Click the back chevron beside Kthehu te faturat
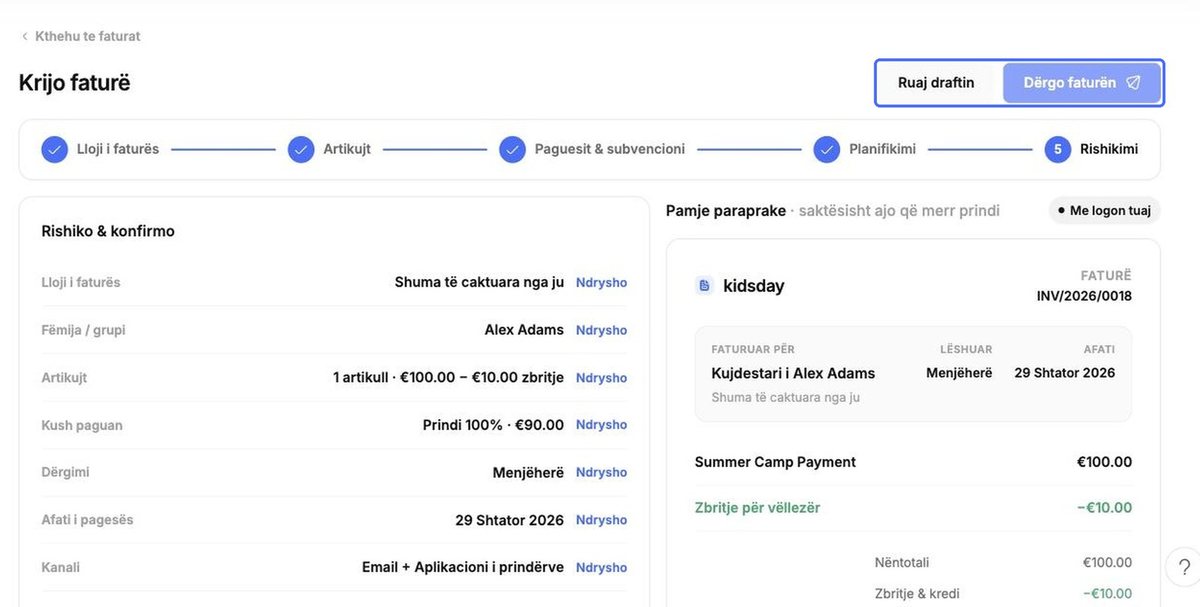Screen dimensions: 1200x607 tap(24, 36)
